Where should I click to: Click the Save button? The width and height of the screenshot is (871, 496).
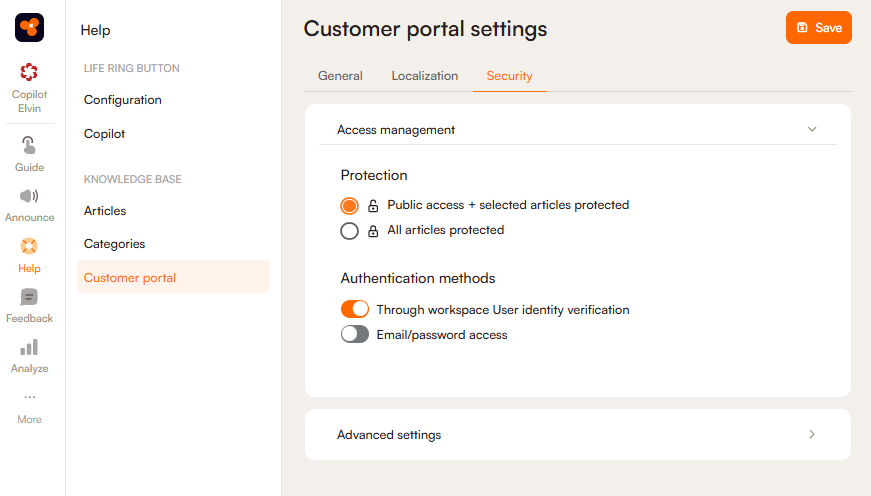point(818,28)
